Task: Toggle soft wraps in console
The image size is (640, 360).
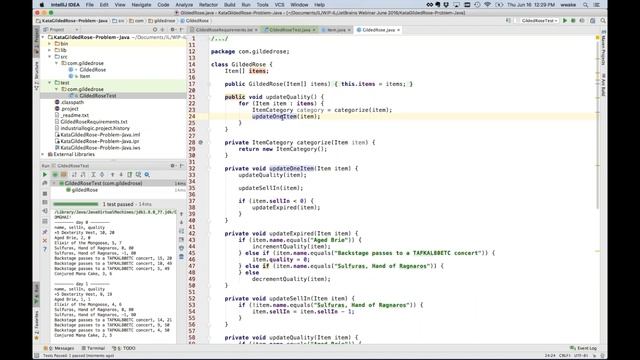Action: (x=182, y=231)
